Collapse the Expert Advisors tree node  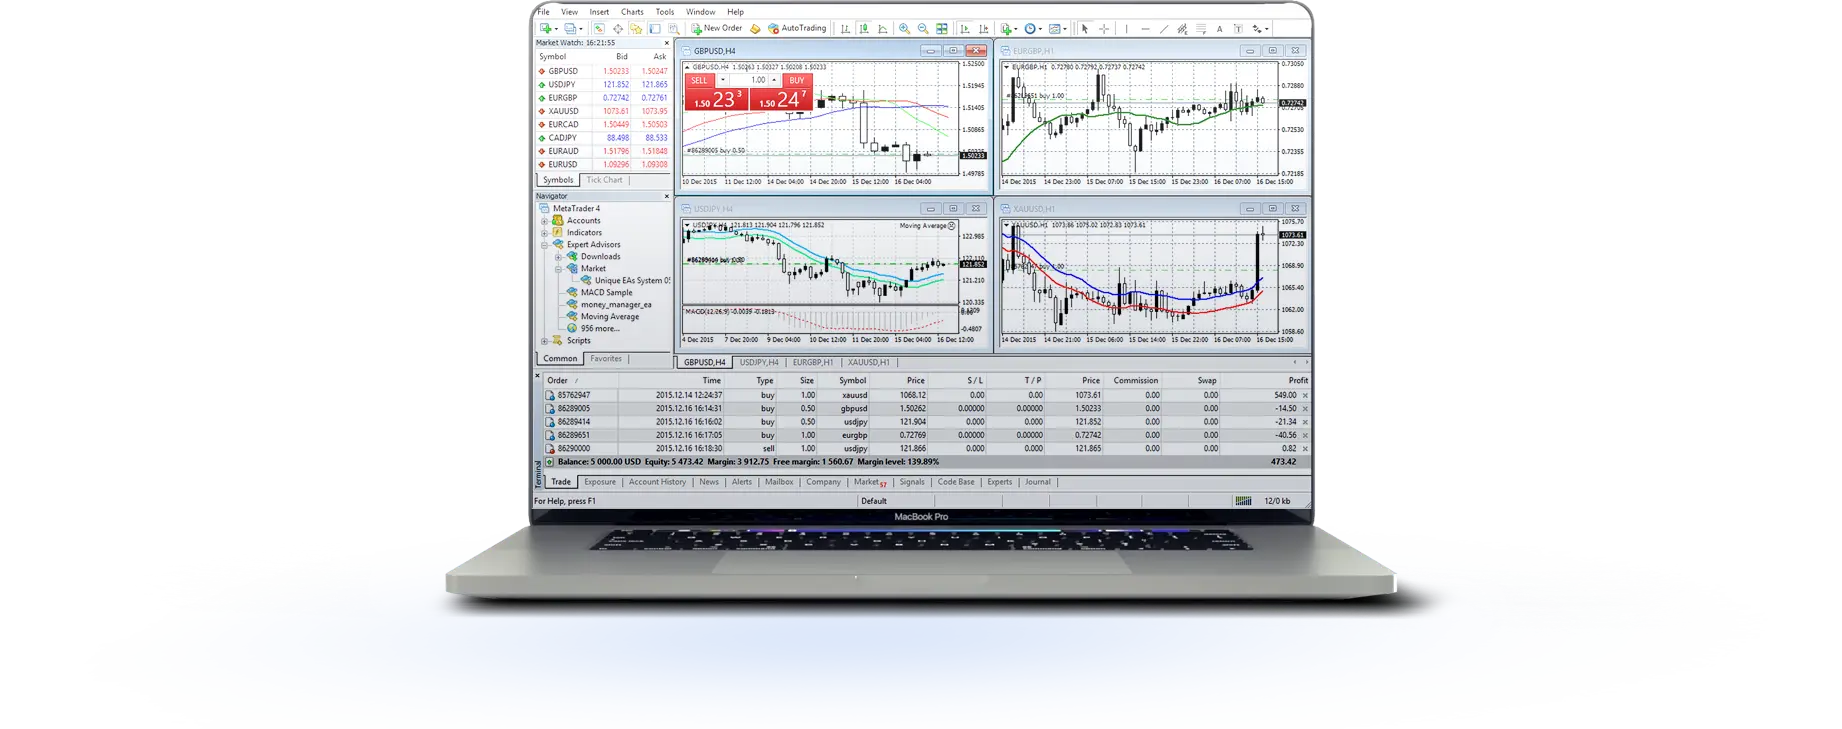(x=545, y=245)
